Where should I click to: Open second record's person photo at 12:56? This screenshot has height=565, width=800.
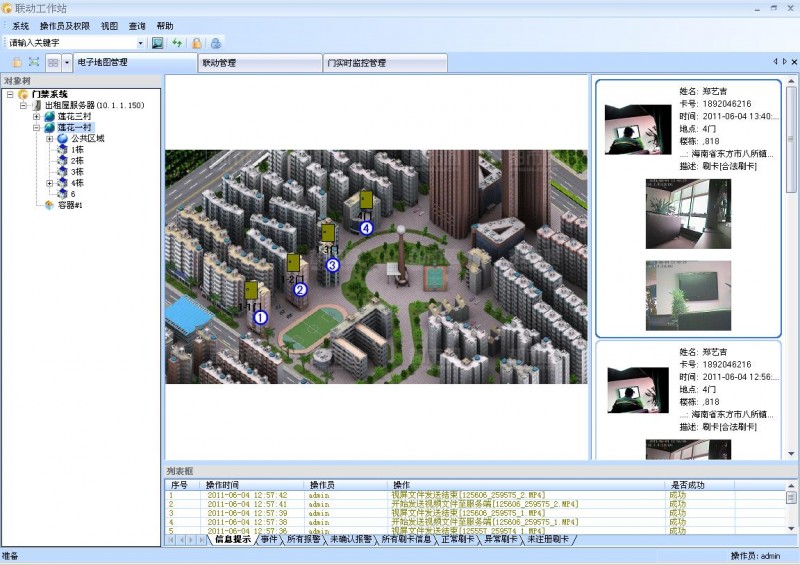coord(638,390)
